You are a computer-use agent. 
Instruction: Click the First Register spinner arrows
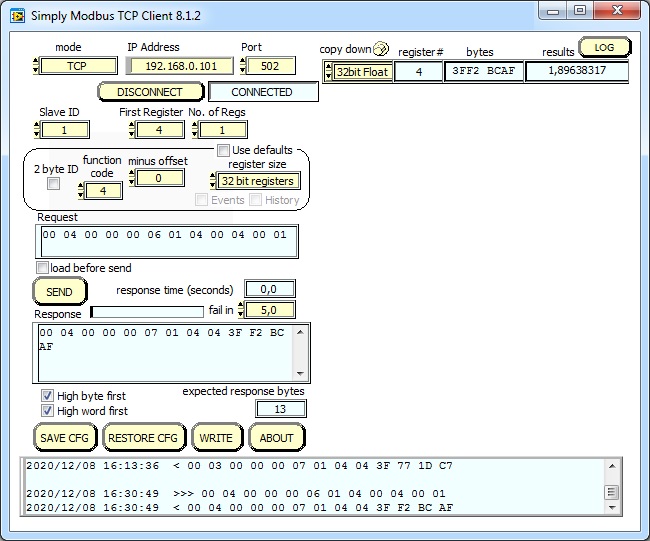tap(132, 130)
